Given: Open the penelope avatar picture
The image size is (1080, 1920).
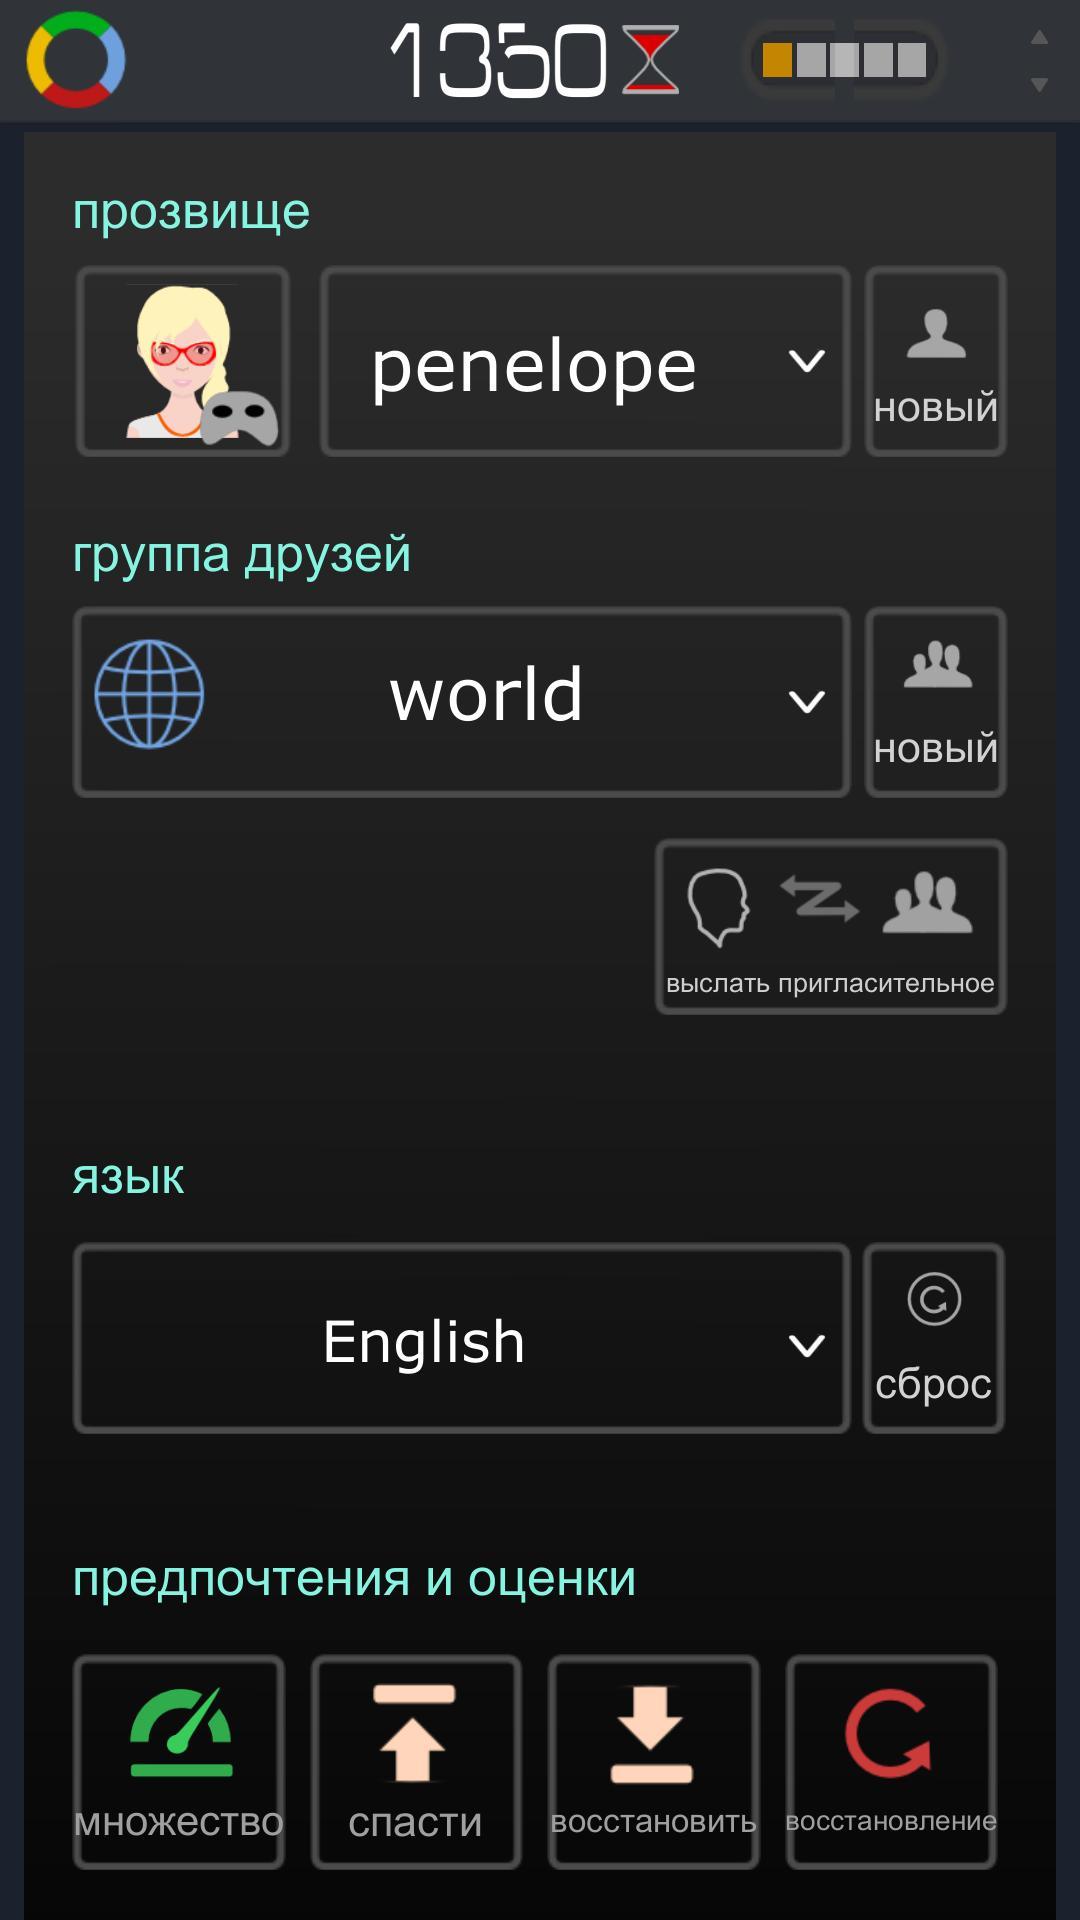Looking at the screenshot, I should (183, 361).
